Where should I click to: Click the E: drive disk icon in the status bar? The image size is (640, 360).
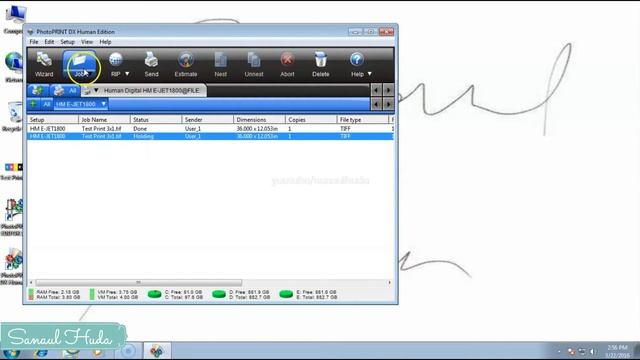tap(286, 294)
